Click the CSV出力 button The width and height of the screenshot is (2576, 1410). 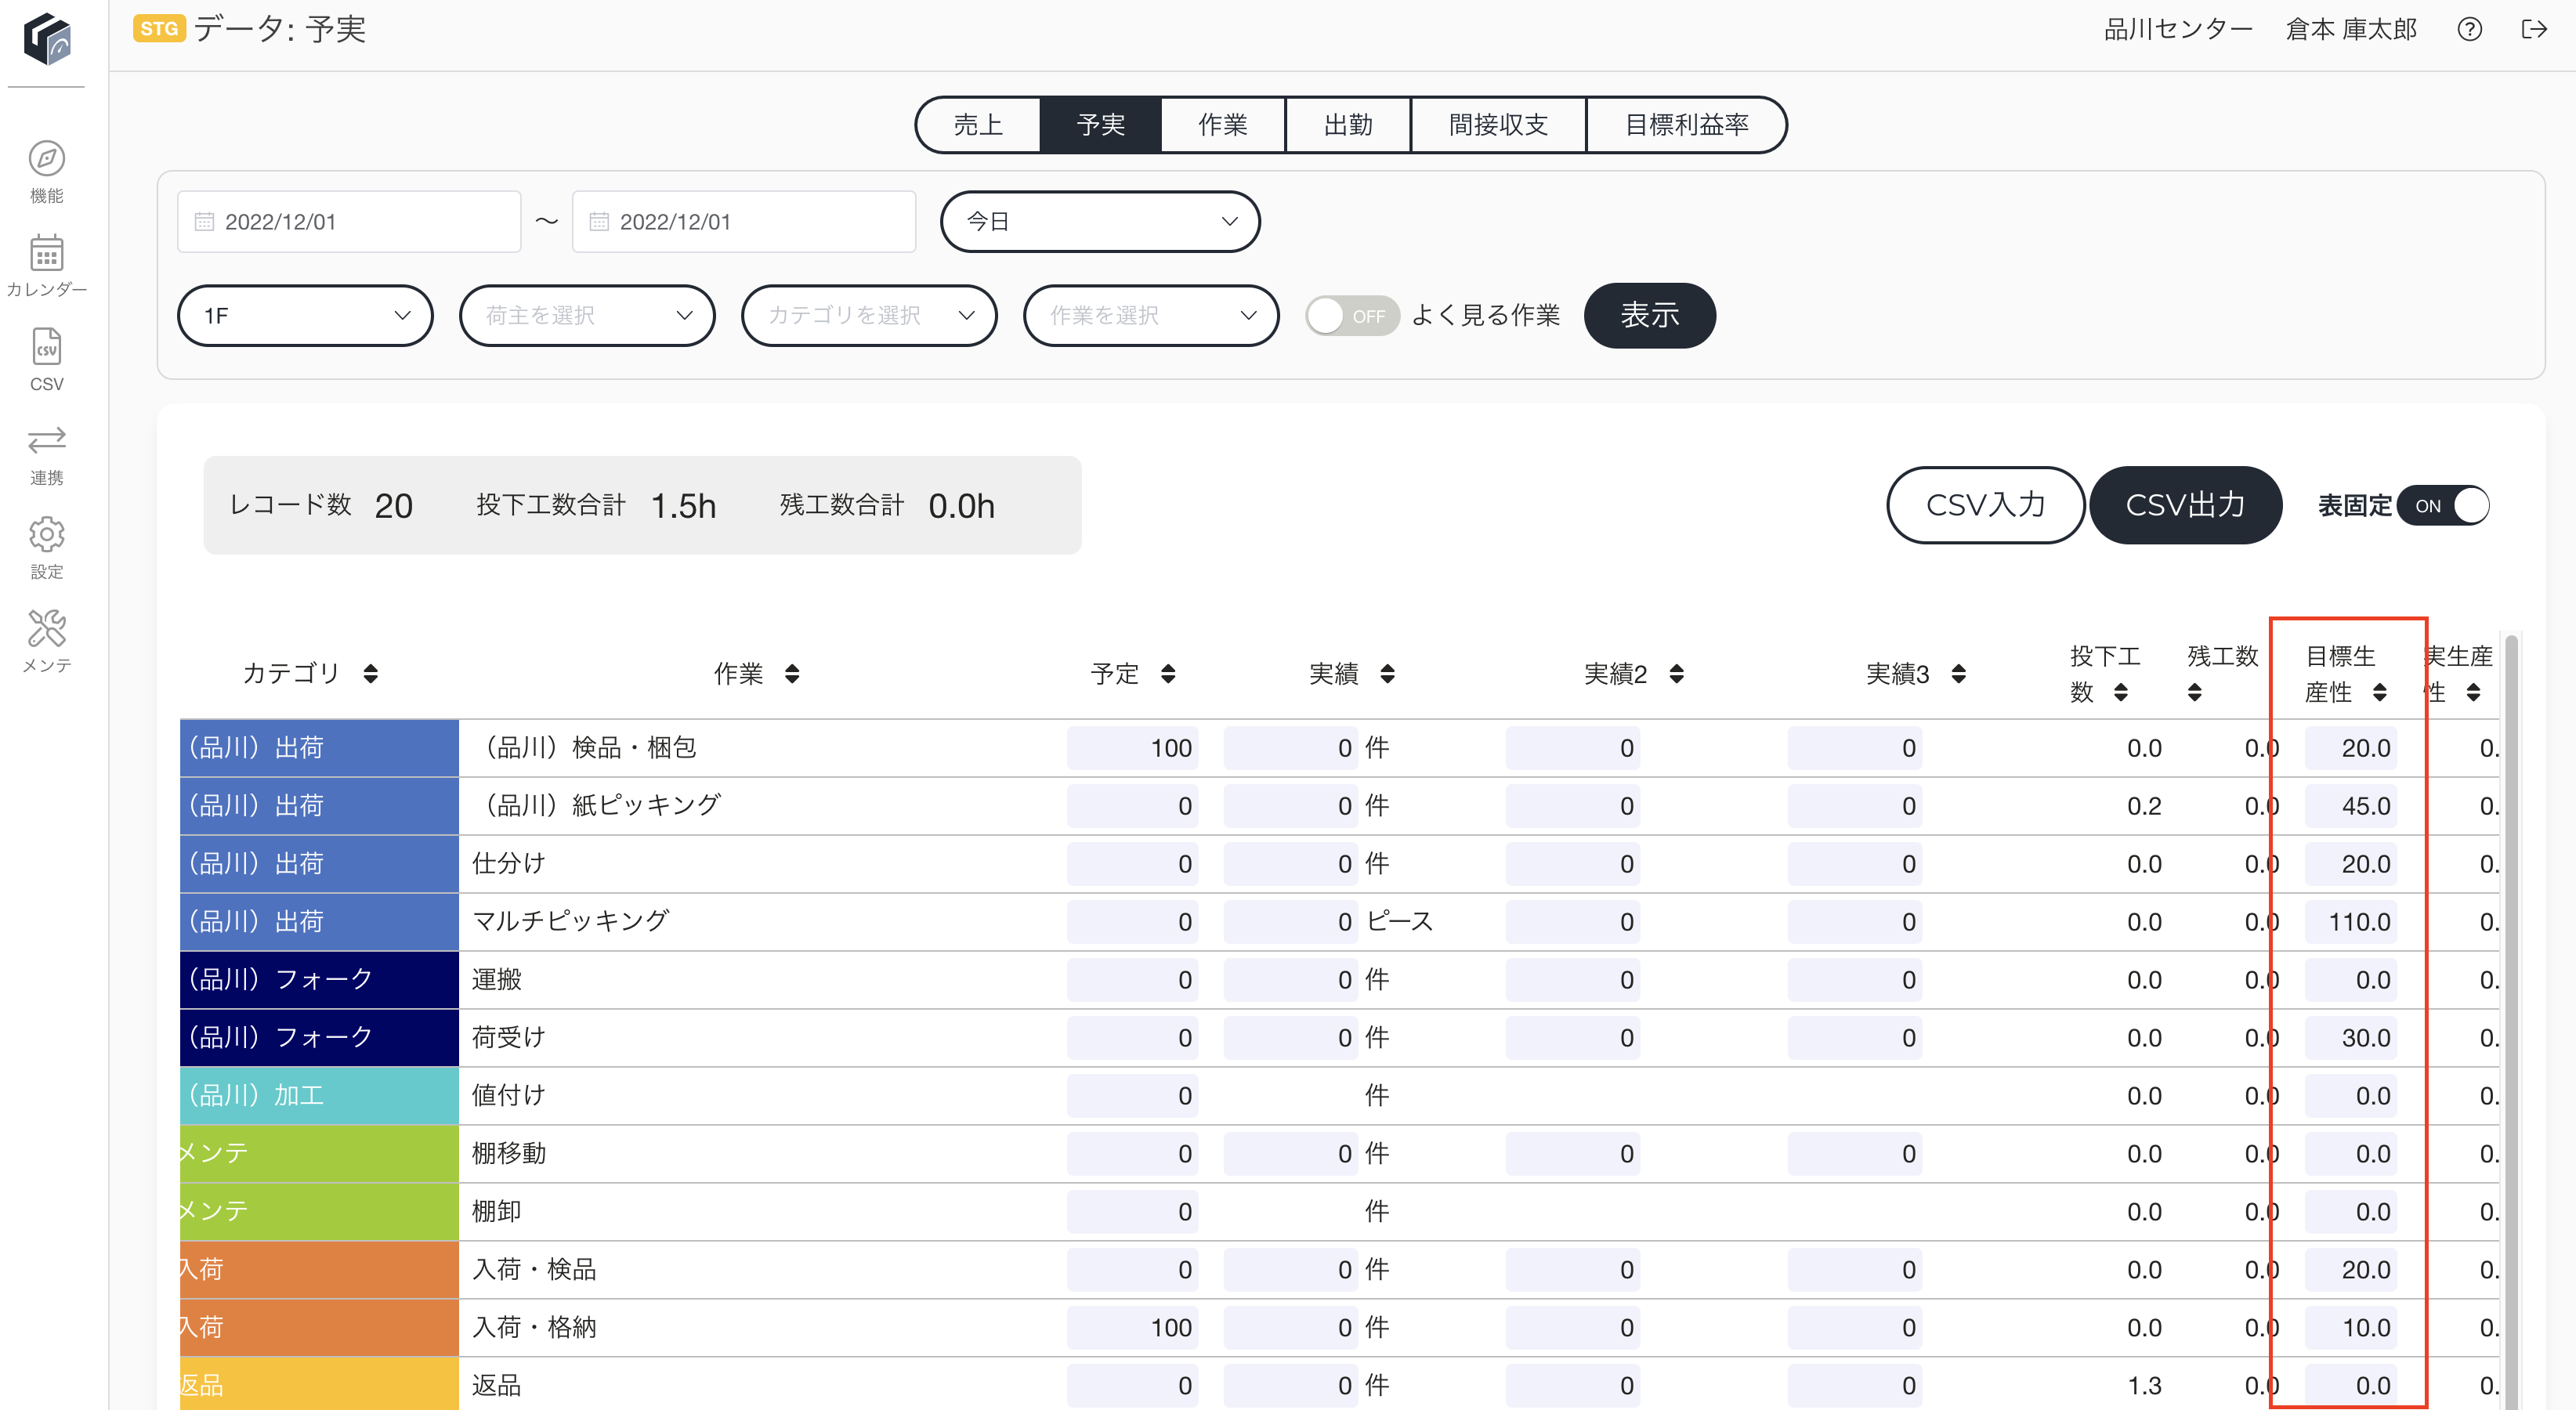pyautogui.click(x=2185, y=506)
